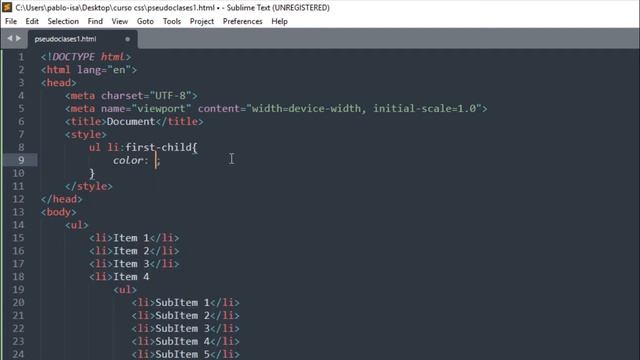Open the Help menu

pyautogui.click(x=279, y=21)
